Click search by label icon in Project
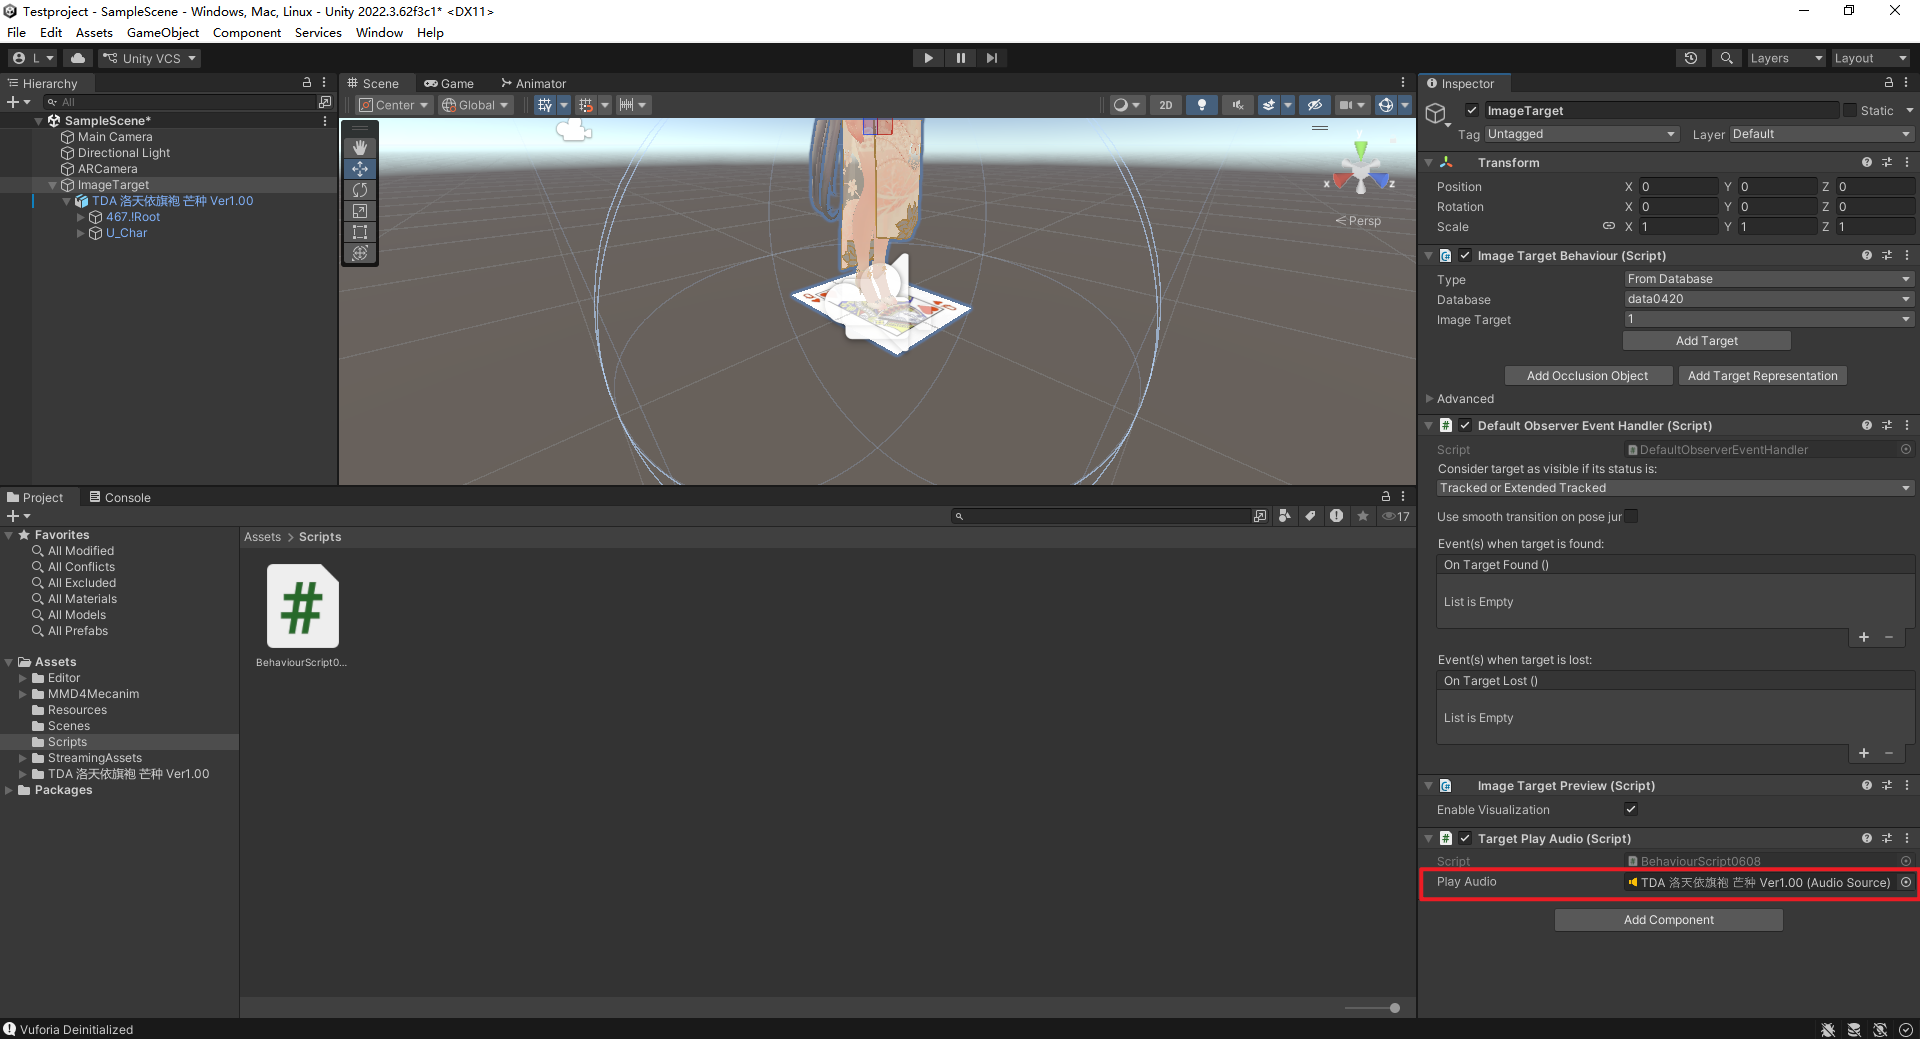The width and height of the screenshot is (1920, 1039). (1311, 516)
